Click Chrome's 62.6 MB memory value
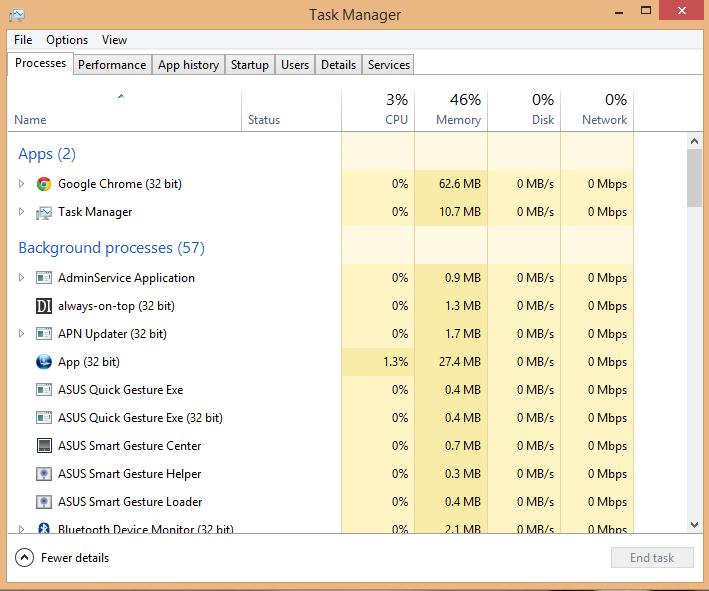The image size is (709, 591). (459, 184)
